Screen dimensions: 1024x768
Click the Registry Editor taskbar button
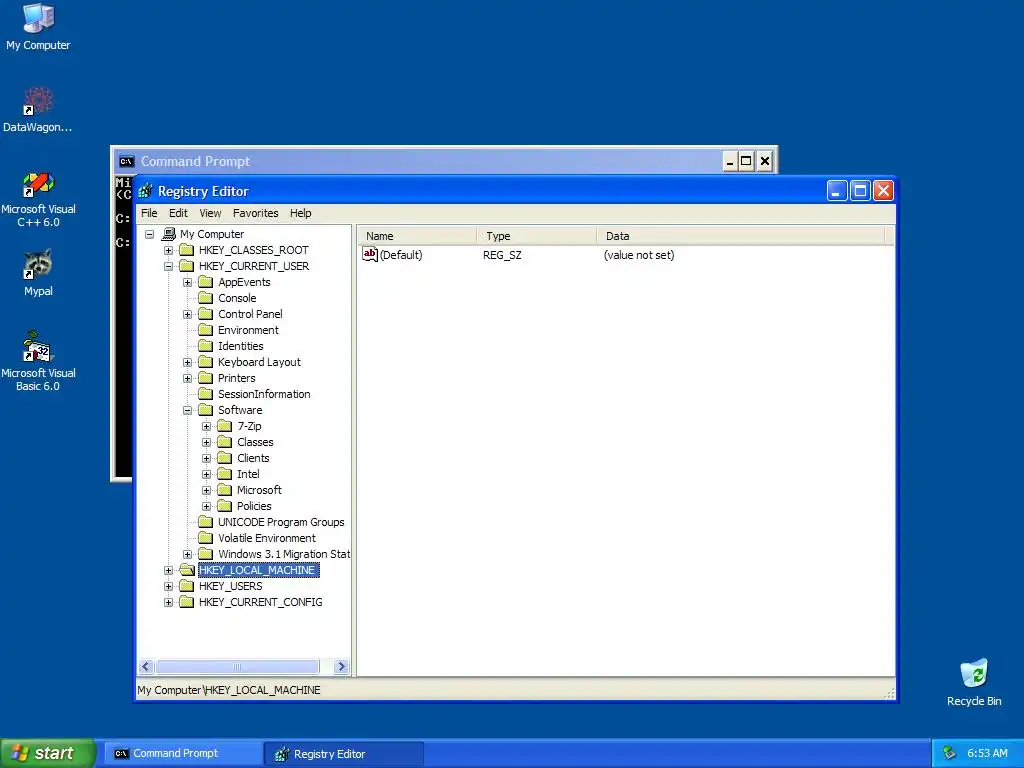tap(344, 754)
